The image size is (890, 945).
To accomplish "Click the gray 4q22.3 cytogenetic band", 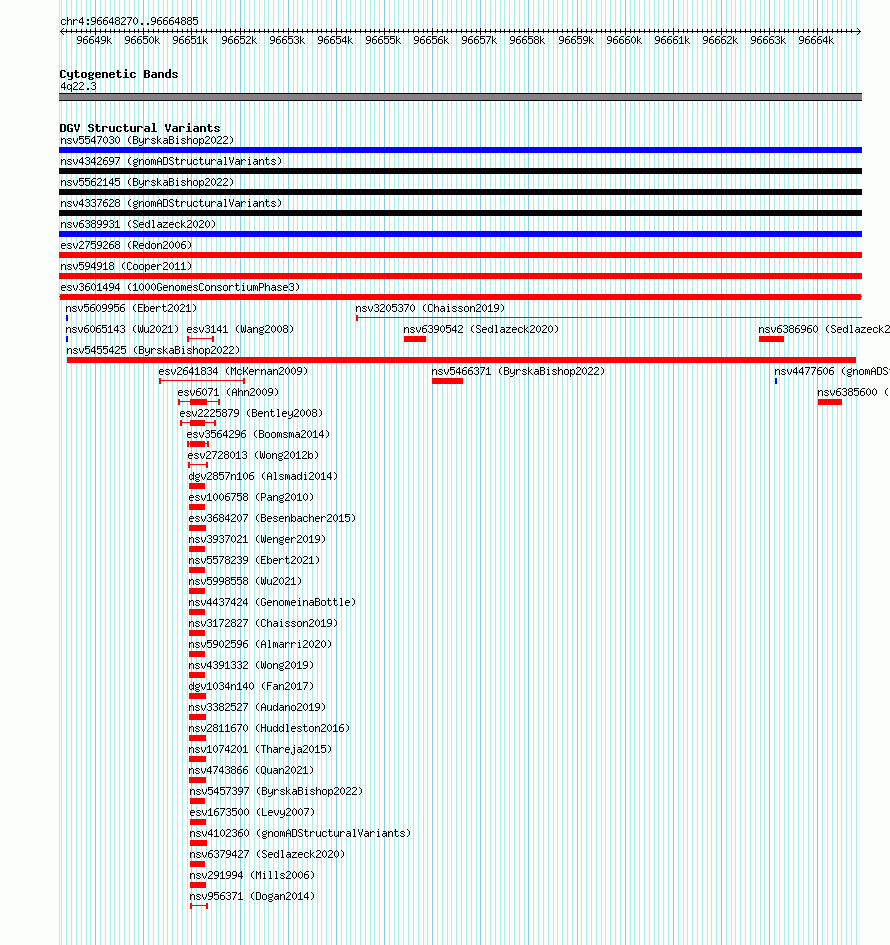I will click(x=460, y=97).
